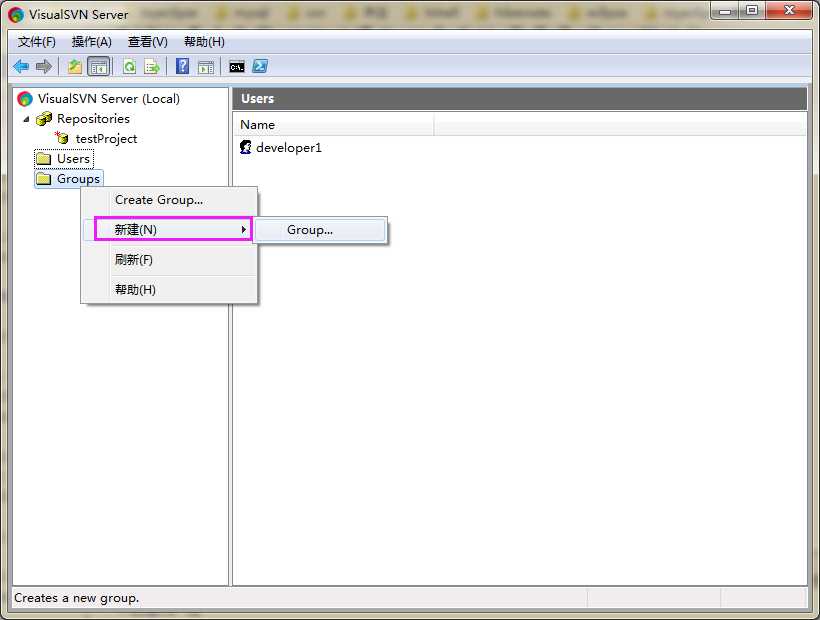Select the Users tree label
This screenshot has height=620, width=820.
(73, 158)
